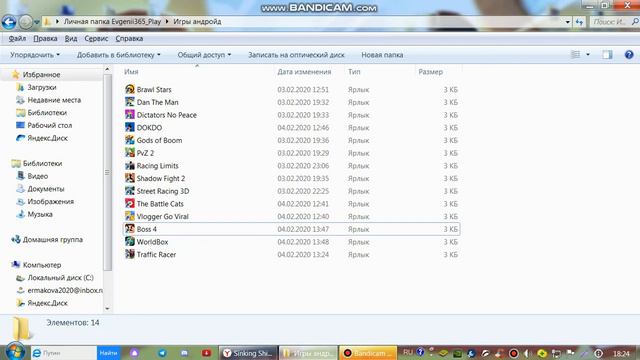This screenshot has height=360, width=640.
Task: Open Локальный диск (C:)
Action: tap(60, 278)
